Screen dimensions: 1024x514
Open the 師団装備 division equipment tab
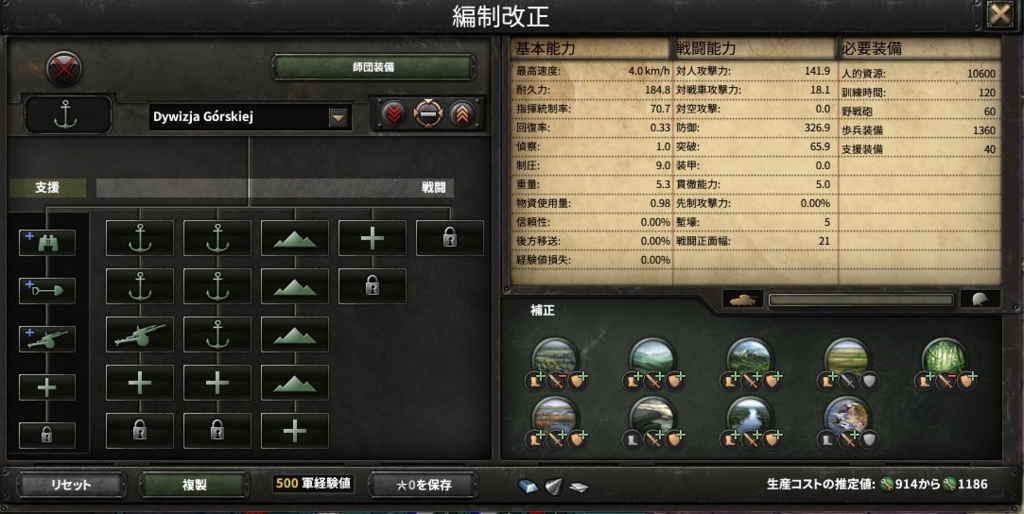click(x=374, y=67)
